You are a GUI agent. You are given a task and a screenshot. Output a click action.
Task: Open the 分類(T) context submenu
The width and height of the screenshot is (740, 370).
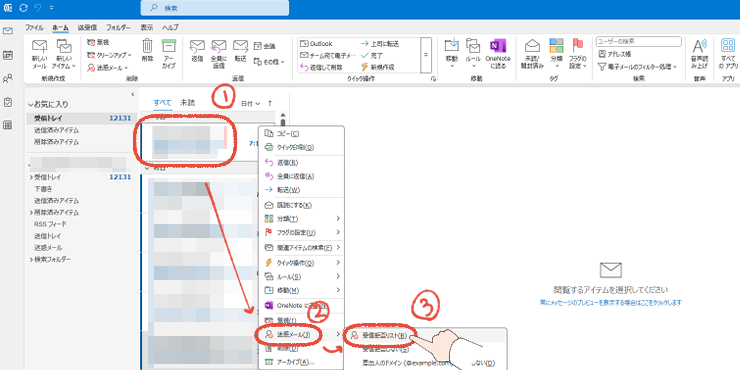coord(302,219)
